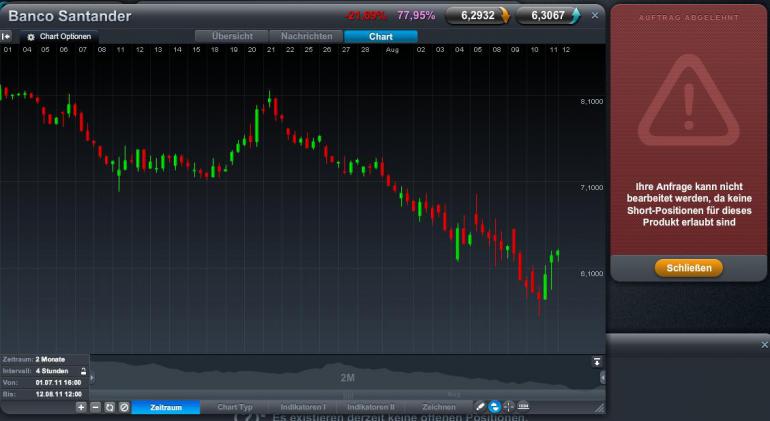
Task: Toggle the crosshair cursor tool
Action: (508, 407)
